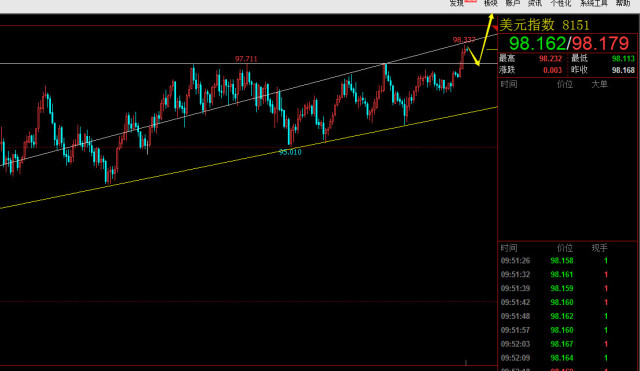Click the 98.337 high label on chart

pyautogui.click(x=464, y=40)
